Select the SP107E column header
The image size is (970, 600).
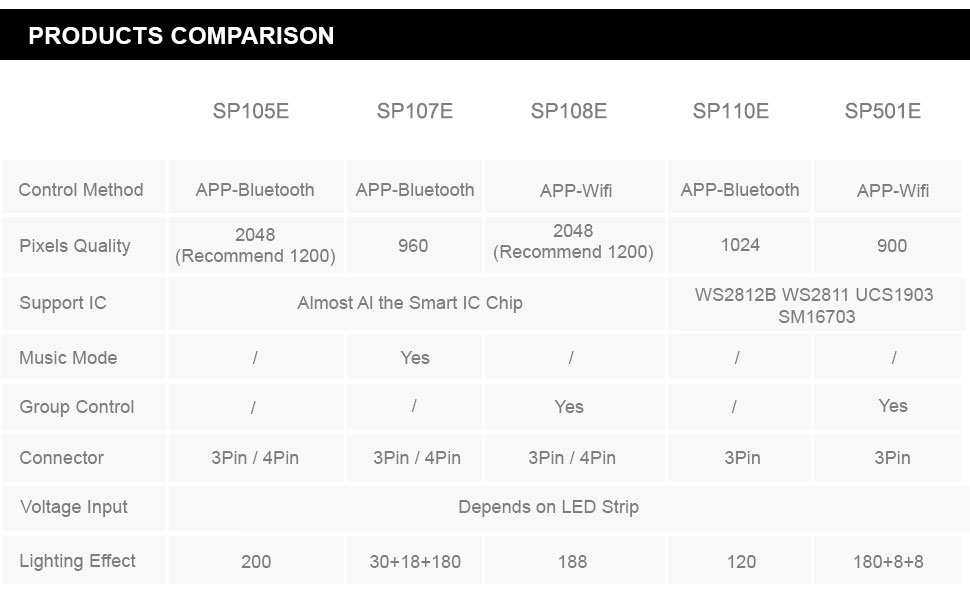pyautogui.click(x=414, y=111)
